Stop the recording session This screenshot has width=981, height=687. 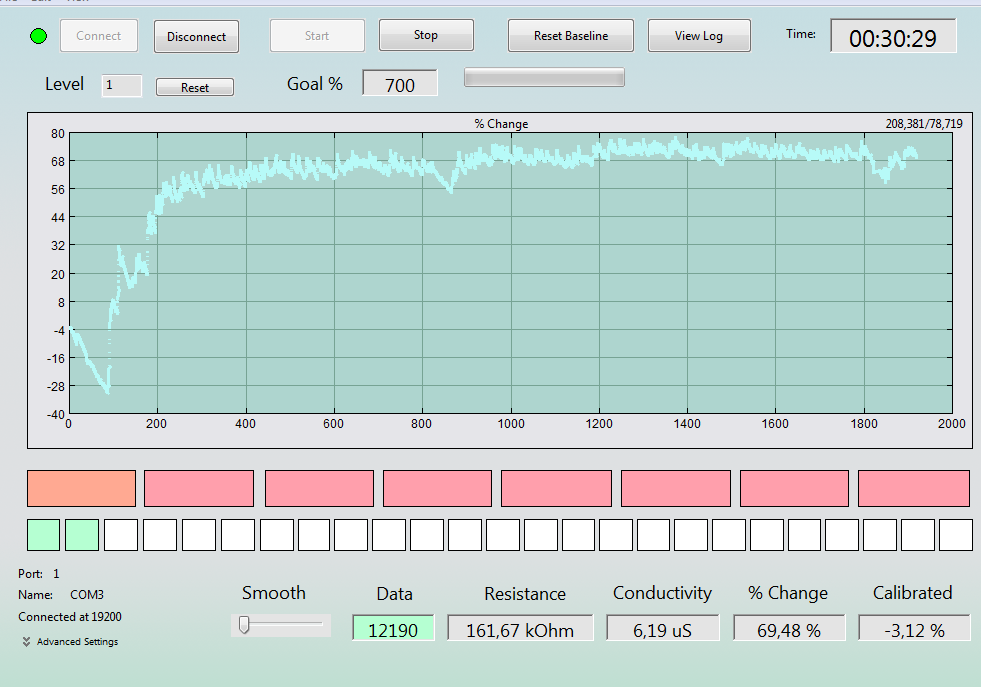click(426, 35)
